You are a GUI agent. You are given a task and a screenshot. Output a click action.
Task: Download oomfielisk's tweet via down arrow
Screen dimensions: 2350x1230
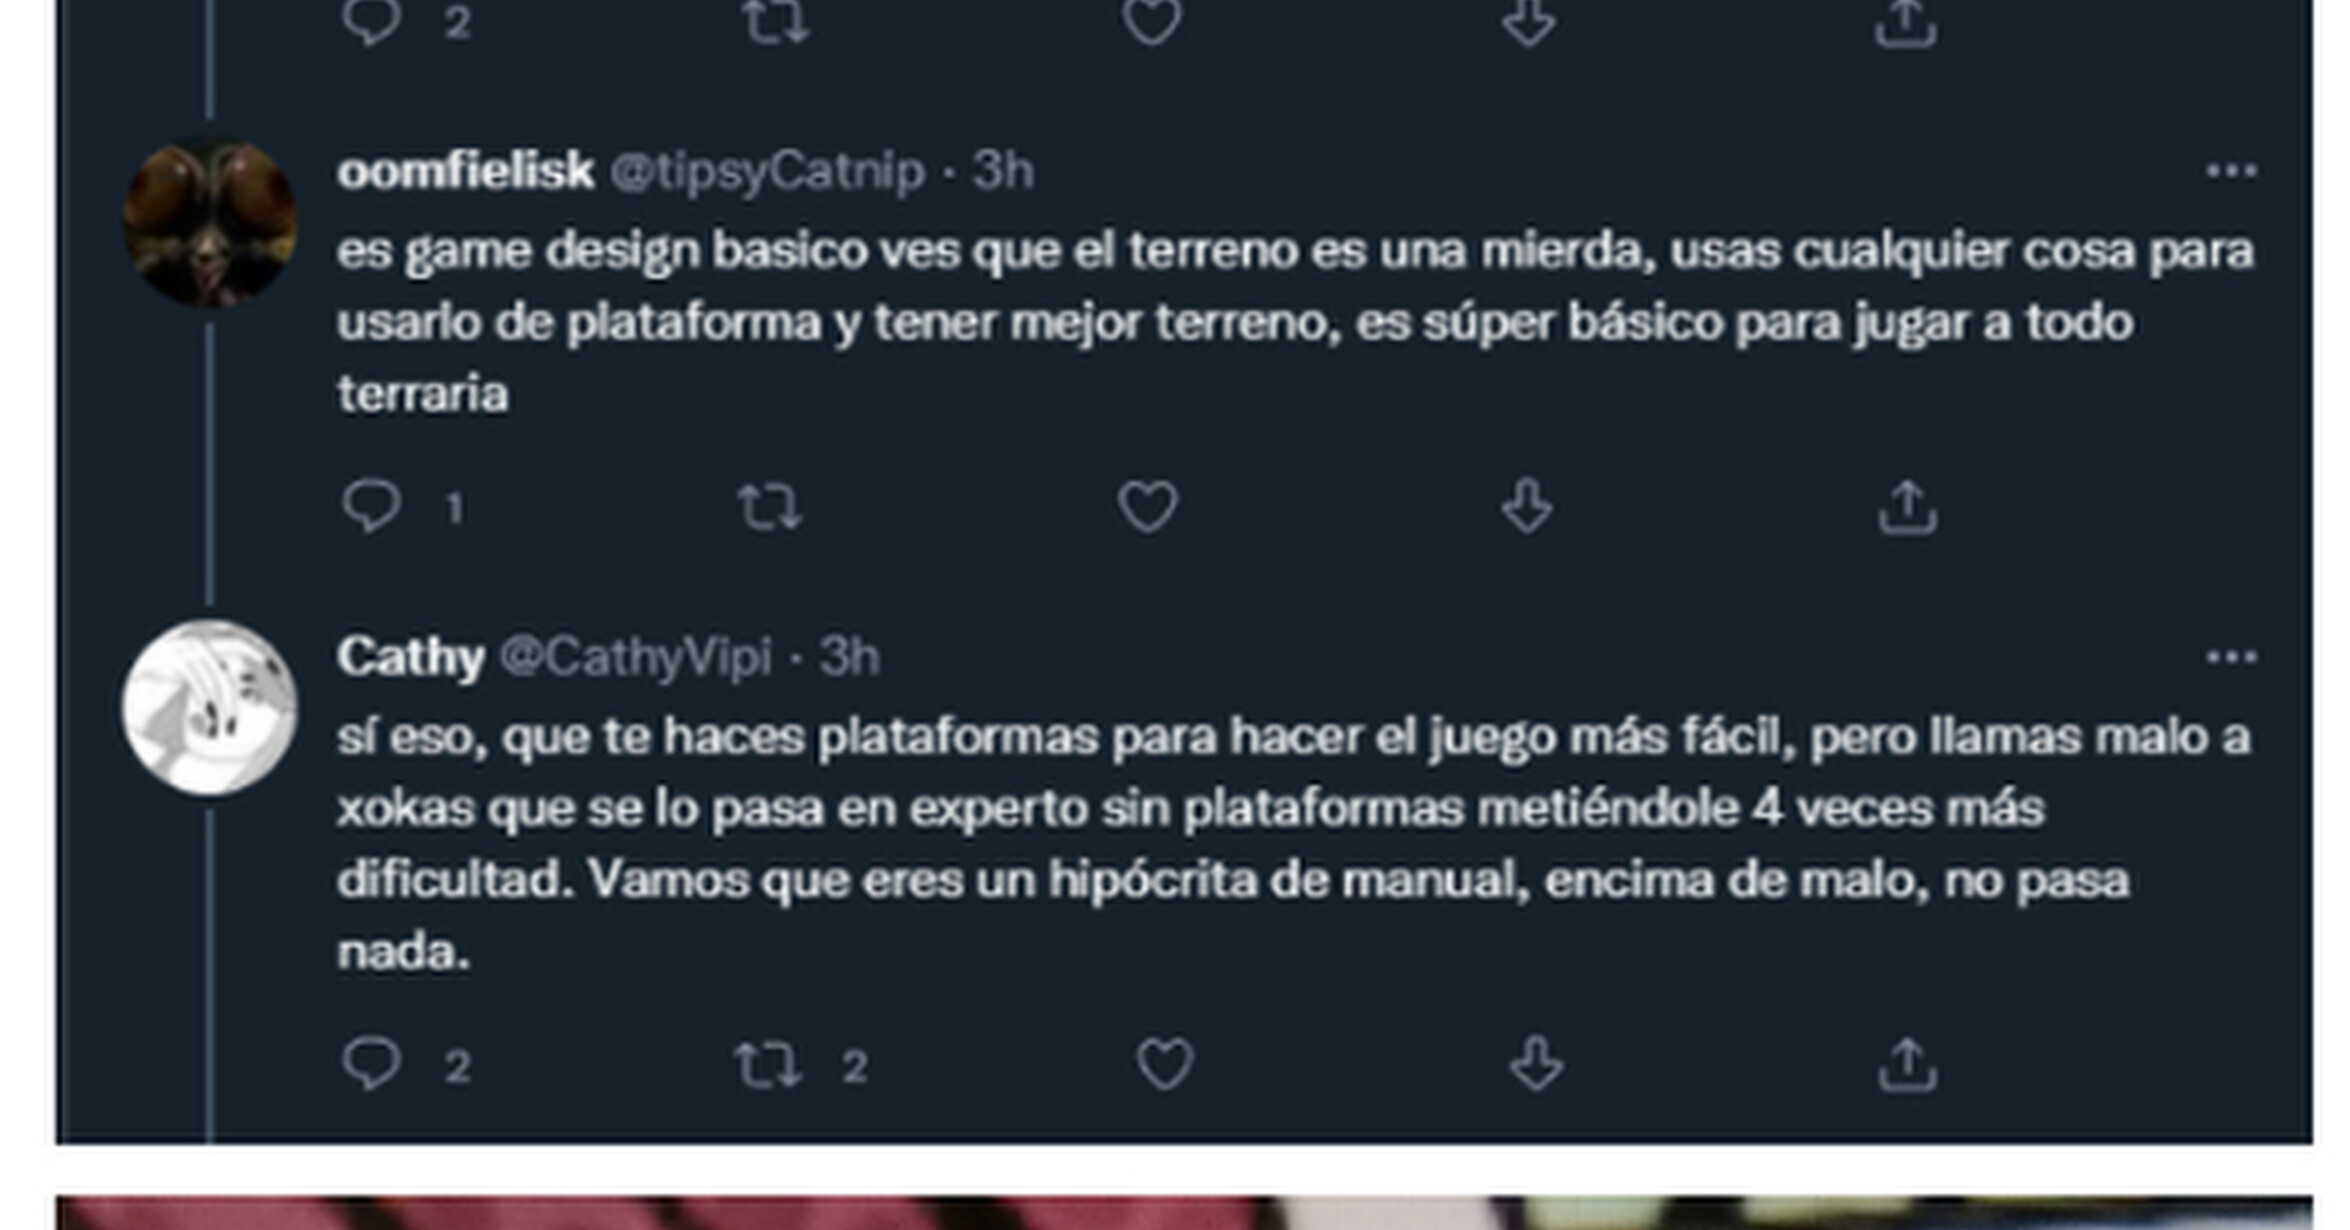pos(1527,506)
